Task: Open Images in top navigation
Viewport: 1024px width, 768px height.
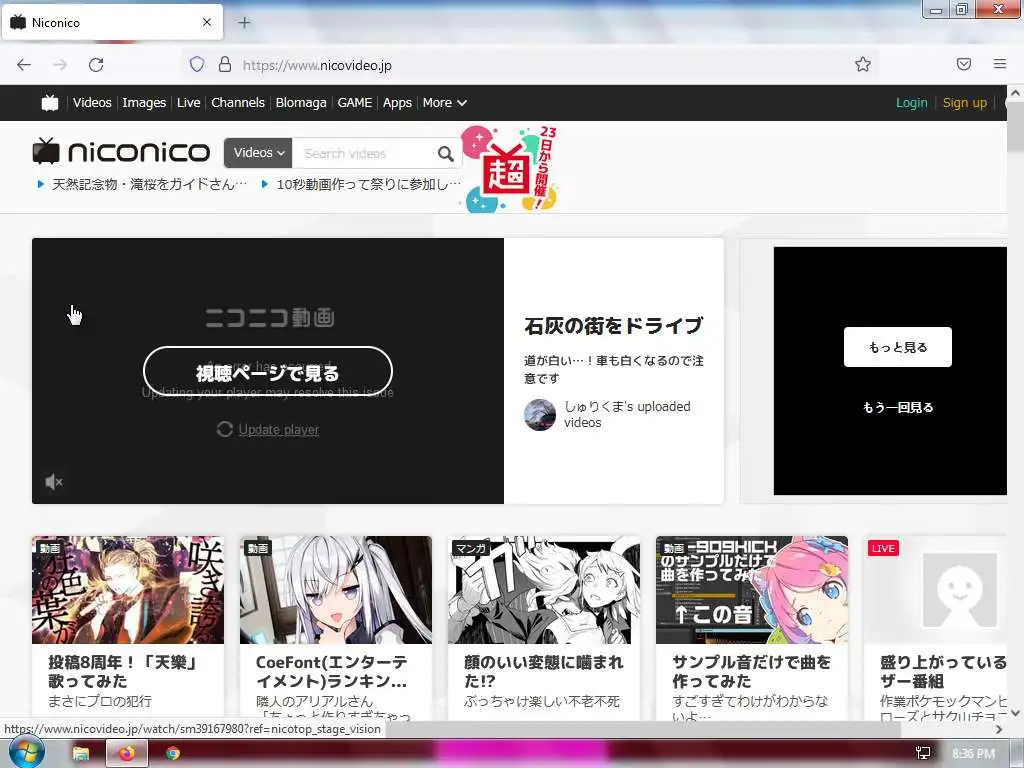Action: coord(144,103)
